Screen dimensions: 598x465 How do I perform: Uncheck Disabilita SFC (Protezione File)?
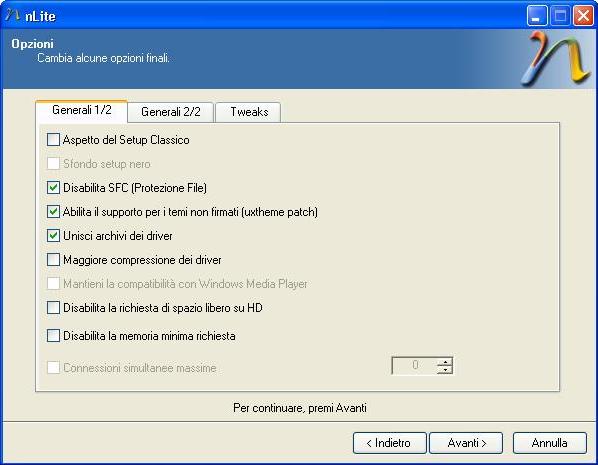[x=53, y=188]
